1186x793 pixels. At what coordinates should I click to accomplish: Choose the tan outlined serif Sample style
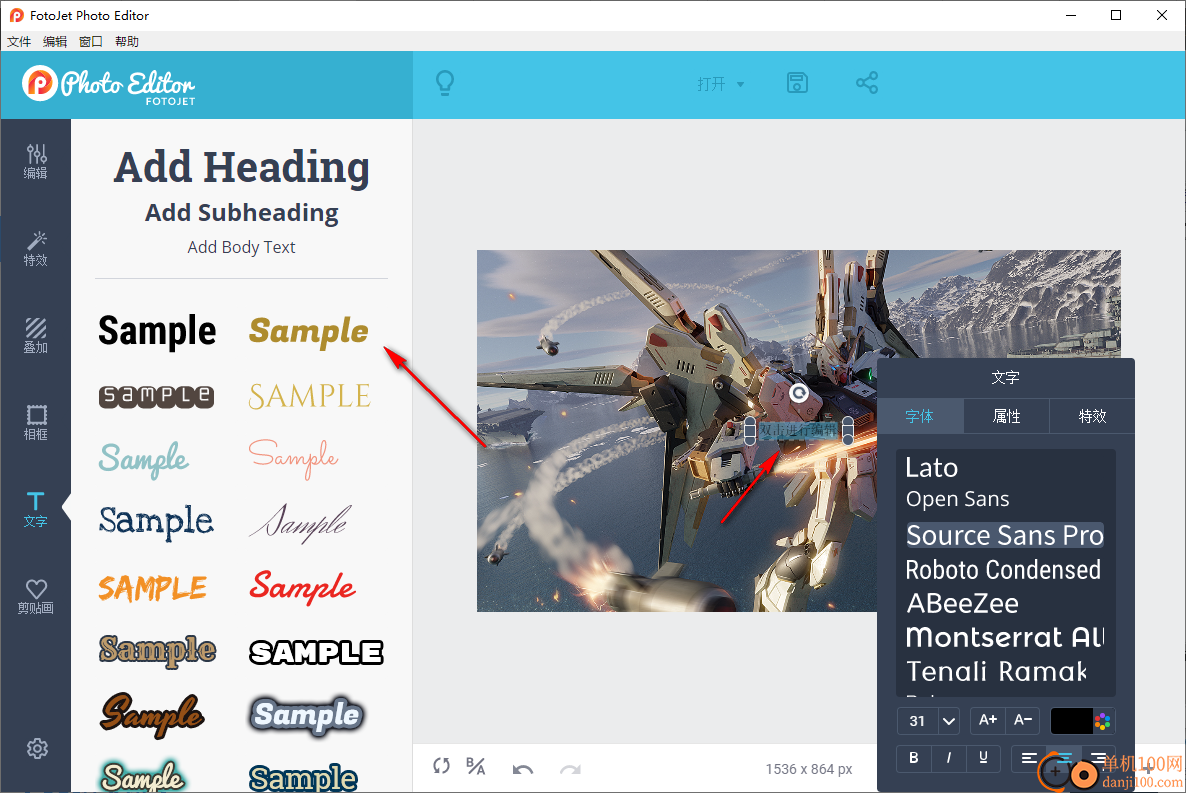pyautogui.click(x=157, y=651)
